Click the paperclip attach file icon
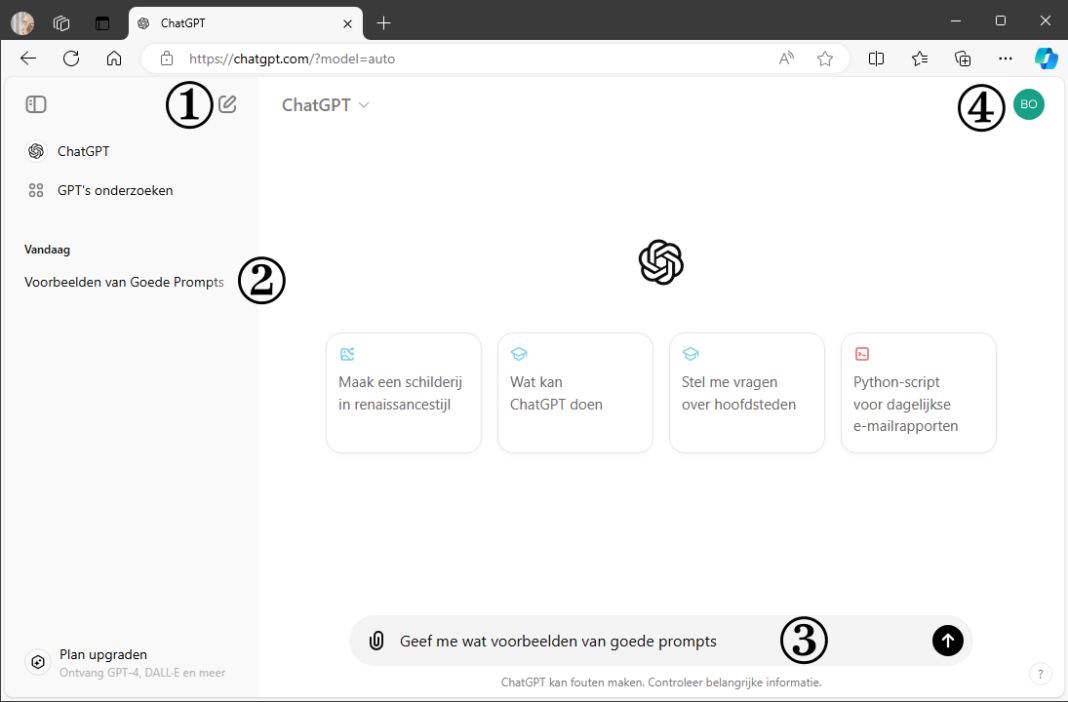Viewport: 1068px width, 702px height. tap(376, 641)
